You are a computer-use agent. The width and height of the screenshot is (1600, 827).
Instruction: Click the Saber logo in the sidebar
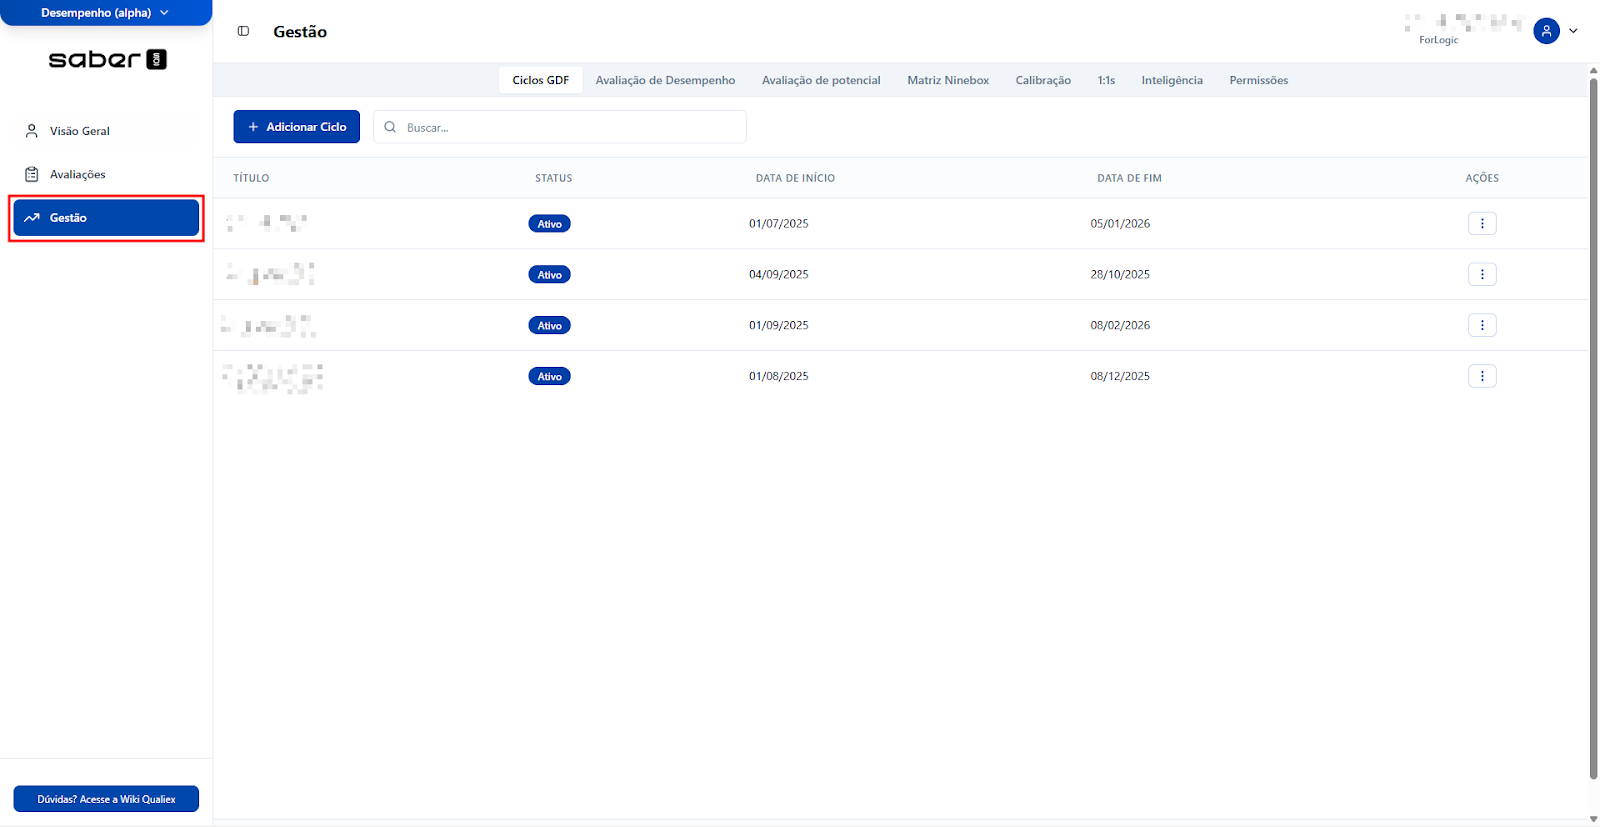pos(107,60)
